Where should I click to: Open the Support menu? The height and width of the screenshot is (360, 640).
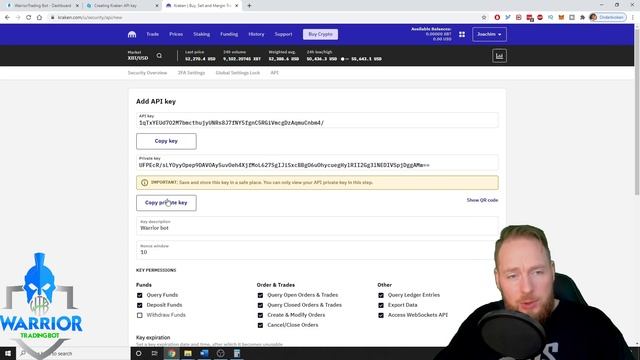point(283,34)
